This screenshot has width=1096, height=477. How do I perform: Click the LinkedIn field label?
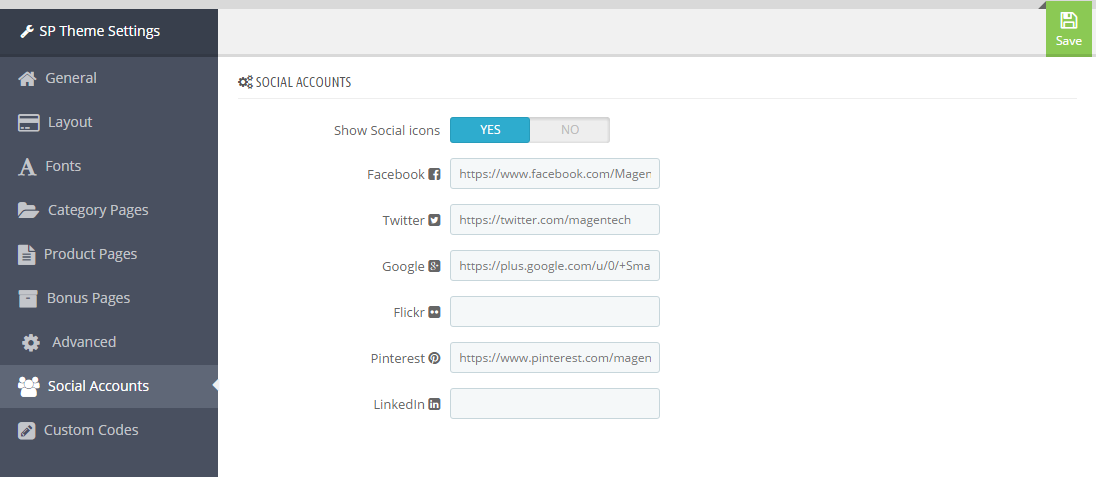(399, 405)
